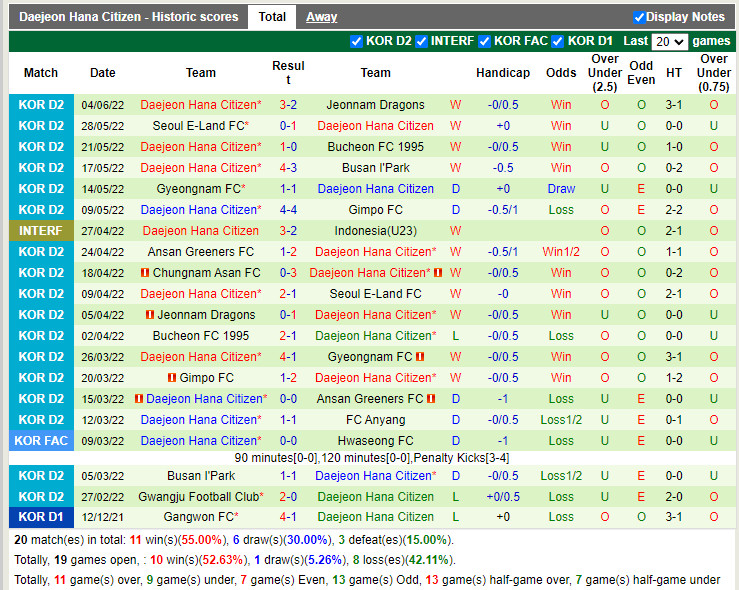This screenshot has height=590, width=739.
Task: Click the KOR FAC league badge in the Hwaseong FC row
Action: (x=41, y=441)
